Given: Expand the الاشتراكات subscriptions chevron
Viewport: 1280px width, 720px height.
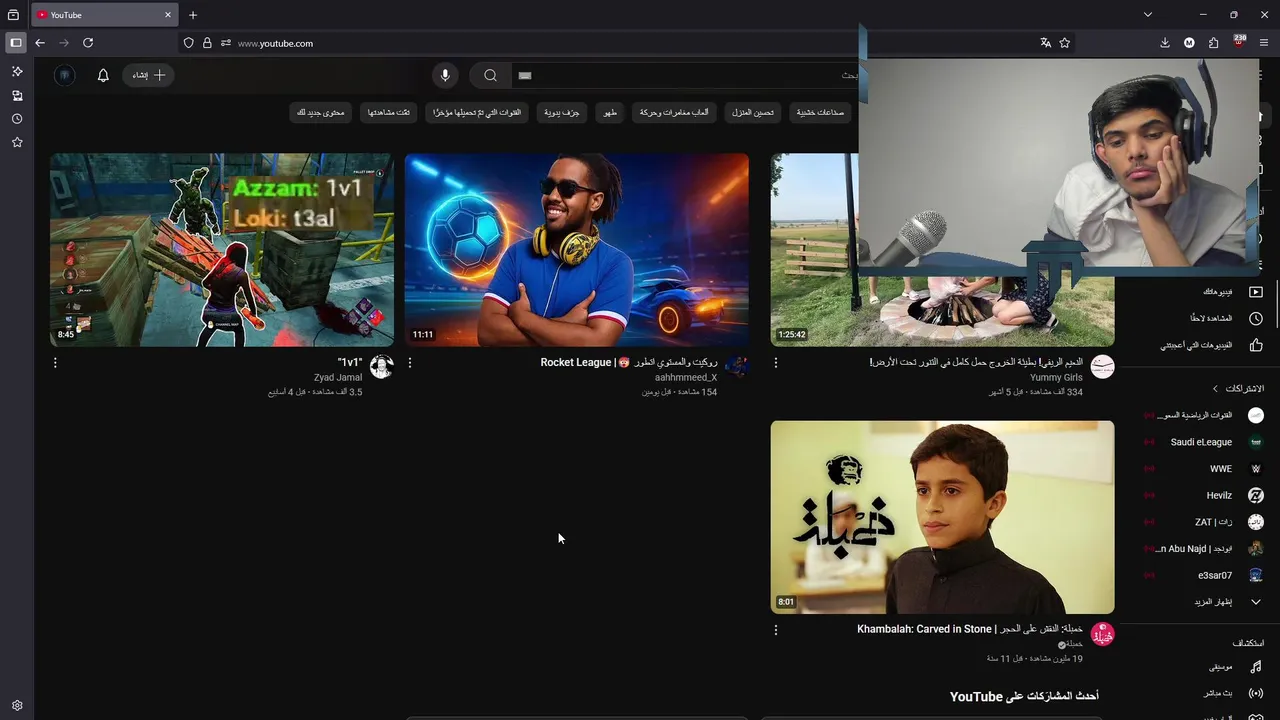Looking at the screenshot, I should click(1216, 389).
